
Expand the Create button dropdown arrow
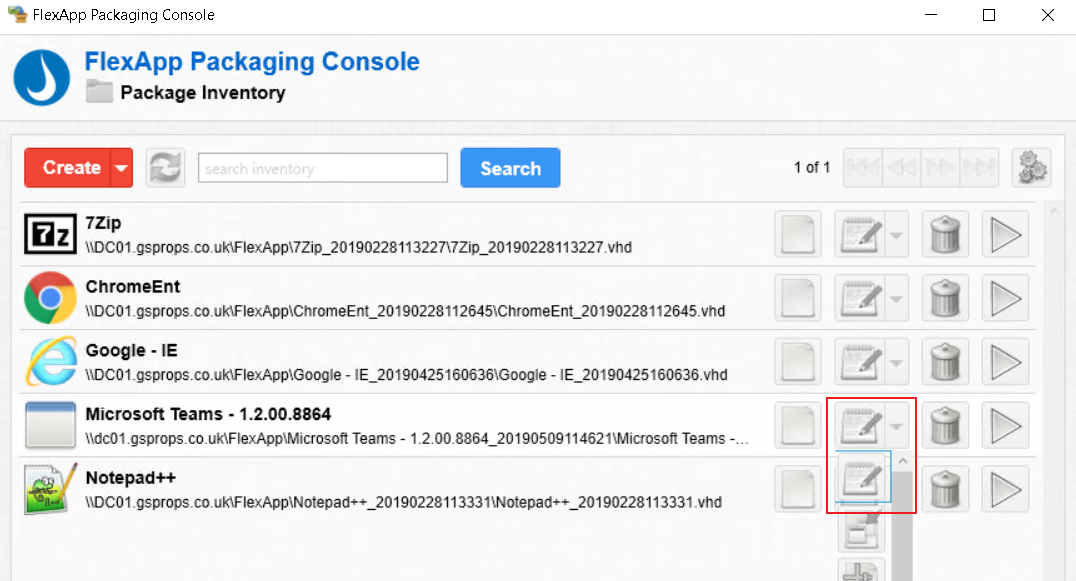click(x=121, y=168)
